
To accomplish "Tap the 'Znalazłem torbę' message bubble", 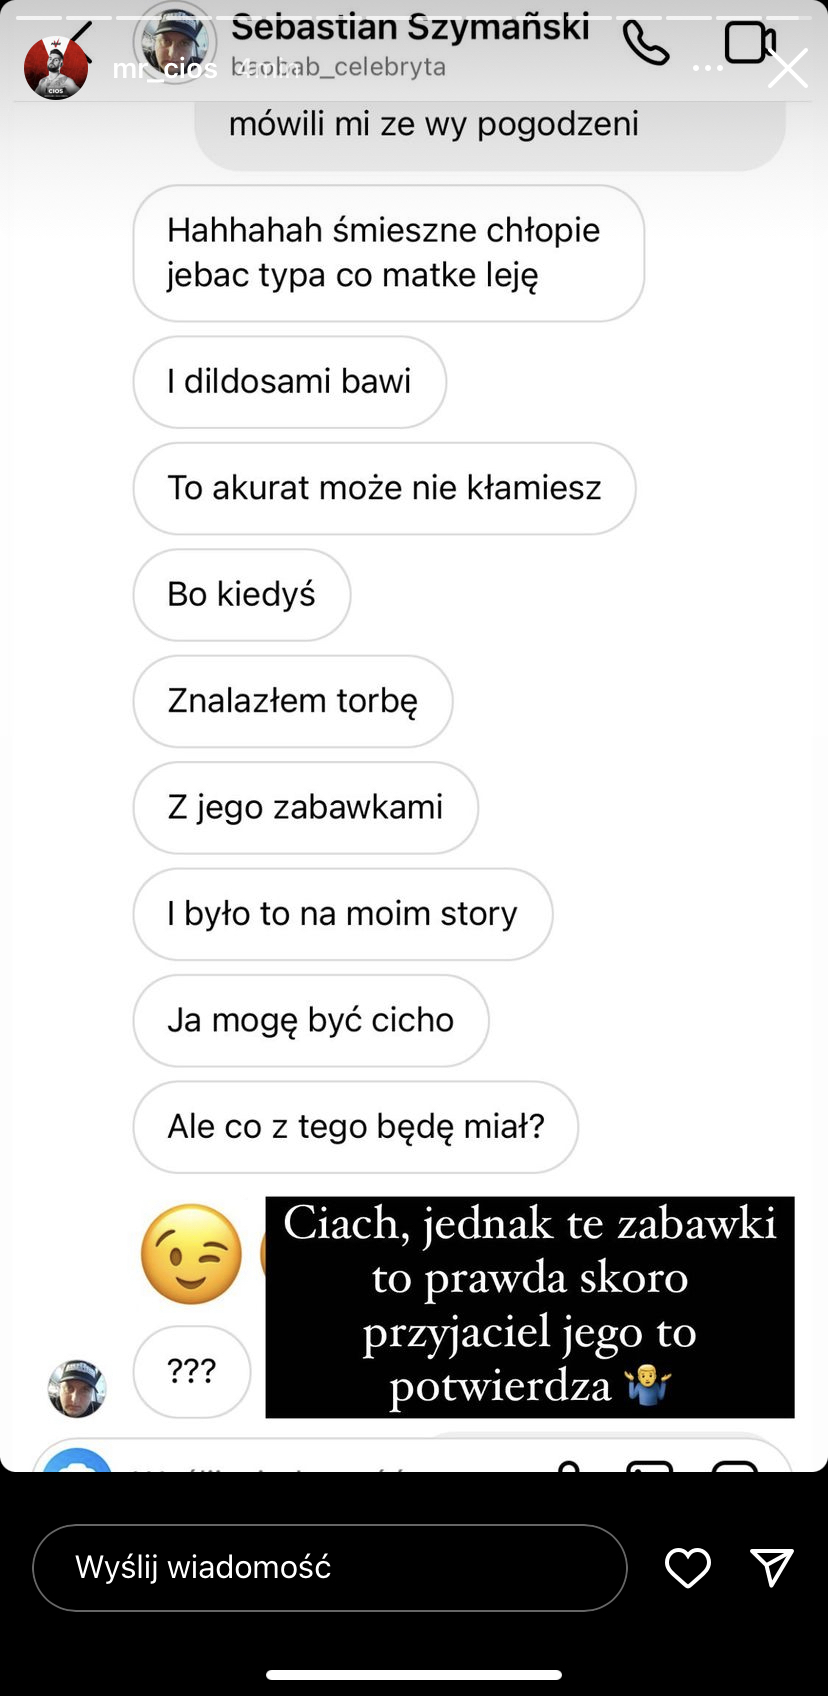I will [x=293, y=701].
